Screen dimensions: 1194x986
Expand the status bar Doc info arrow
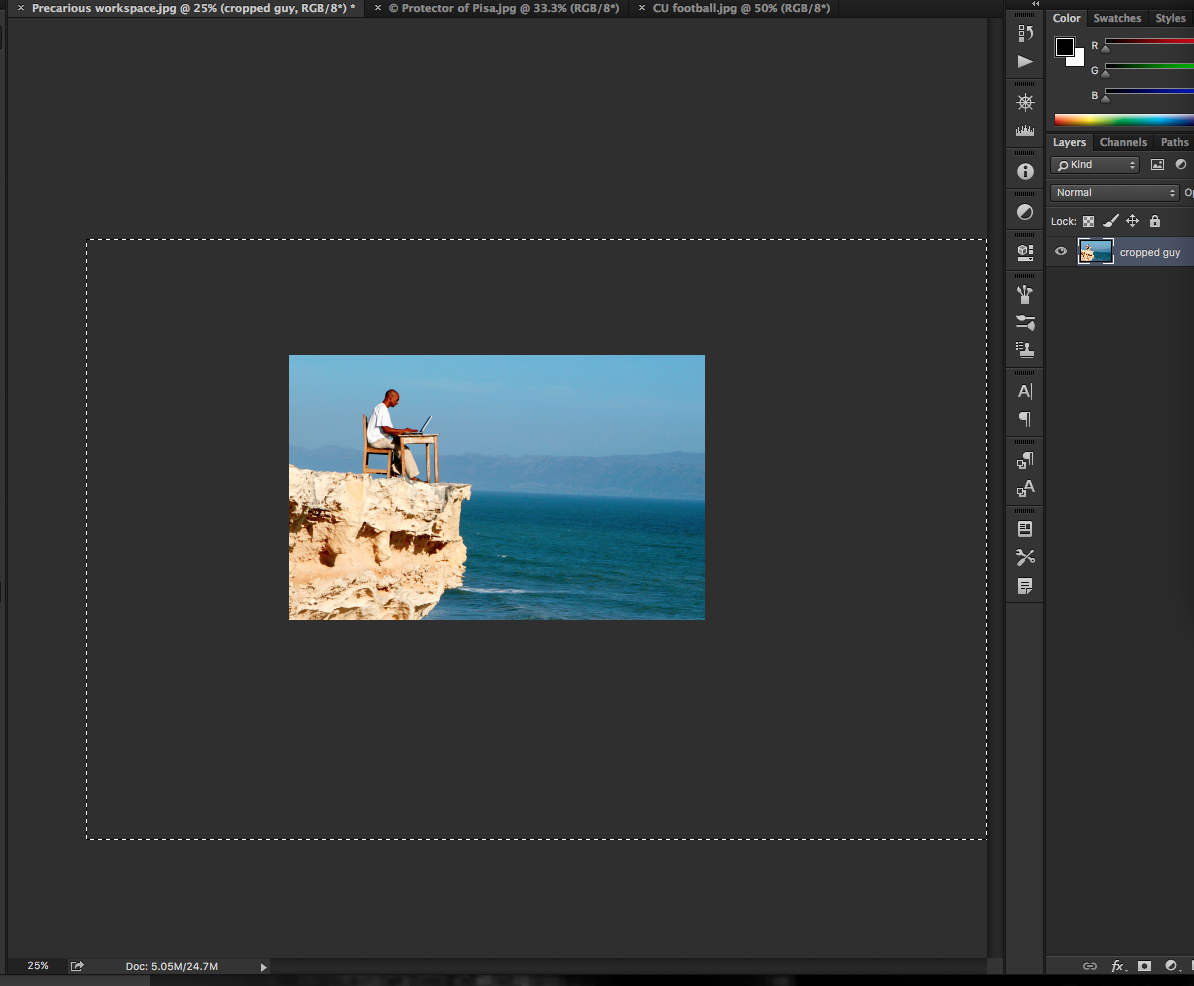pos(264,967)
